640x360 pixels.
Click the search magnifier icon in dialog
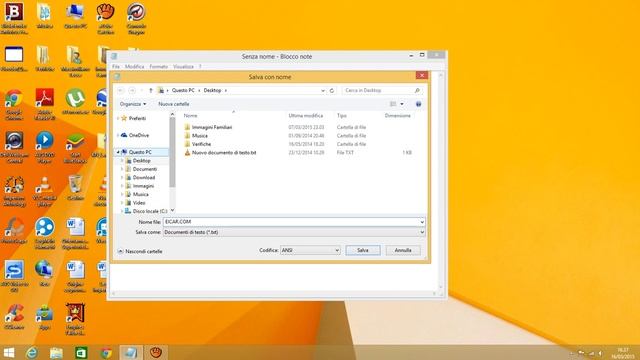click(417, 90)
